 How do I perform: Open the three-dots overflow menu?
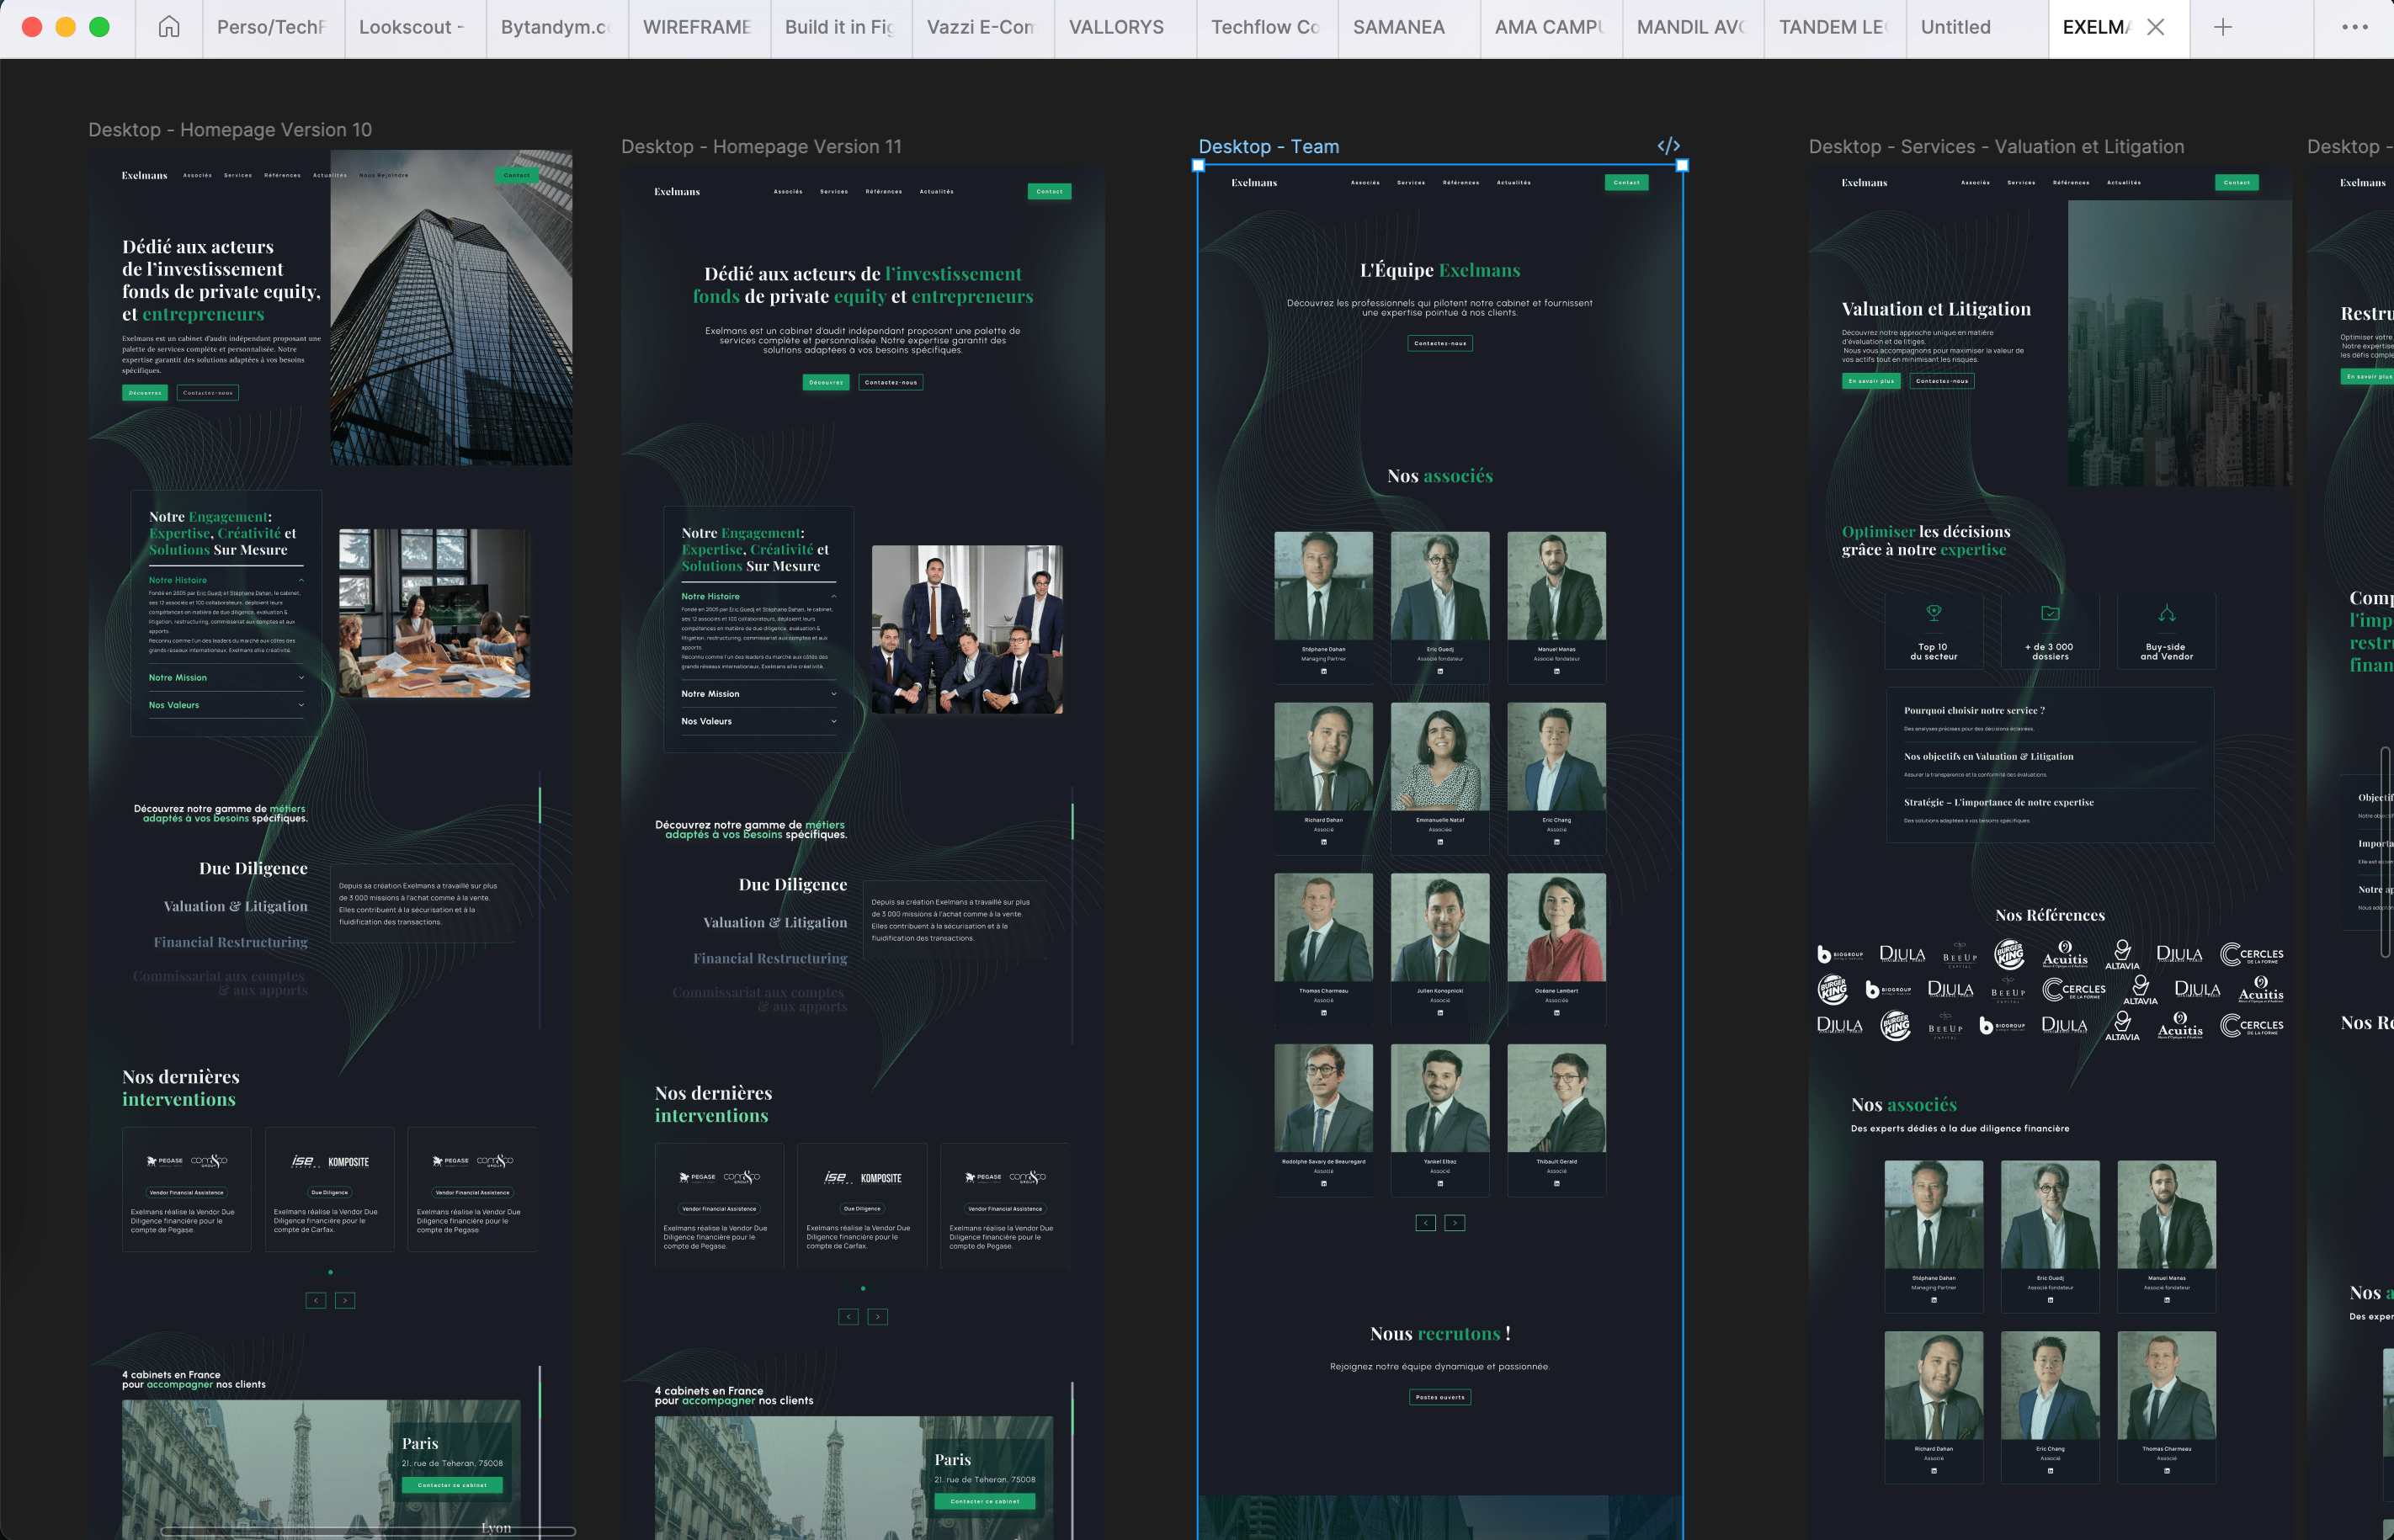click(x=2354, y=27)
